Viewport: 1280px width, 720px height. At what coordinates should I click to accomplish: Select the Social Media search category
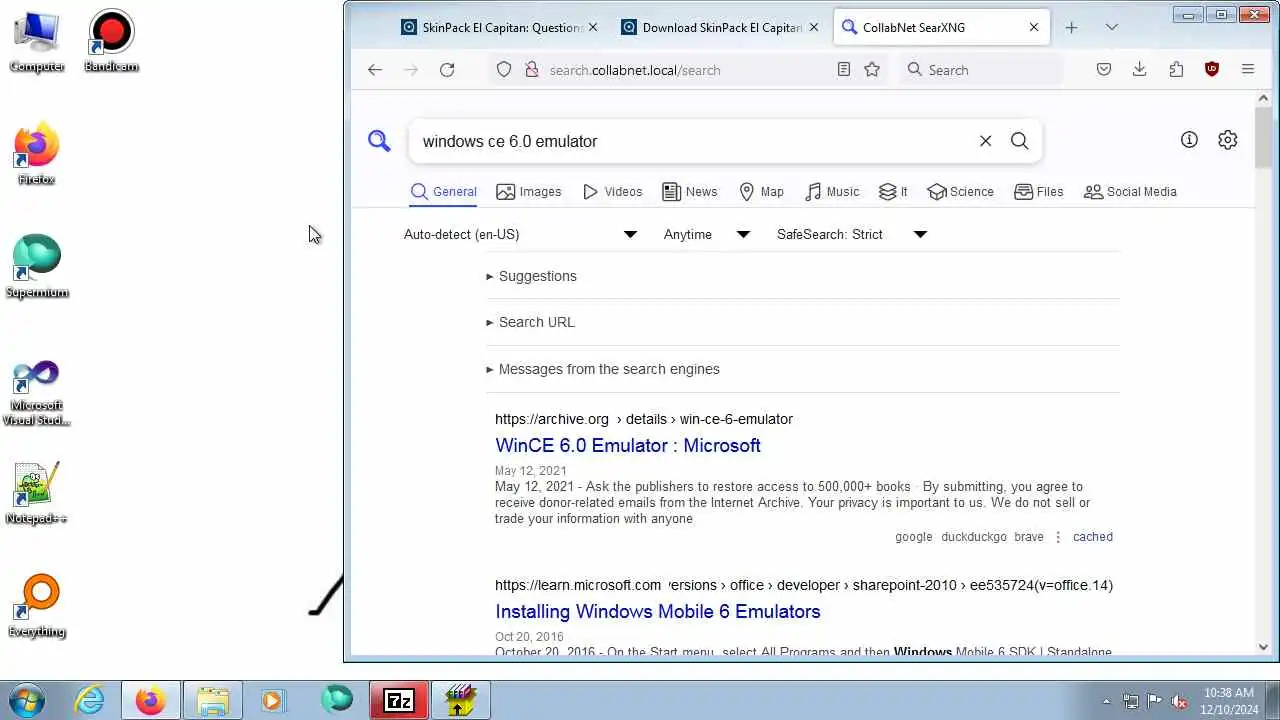pos(1130,191)
